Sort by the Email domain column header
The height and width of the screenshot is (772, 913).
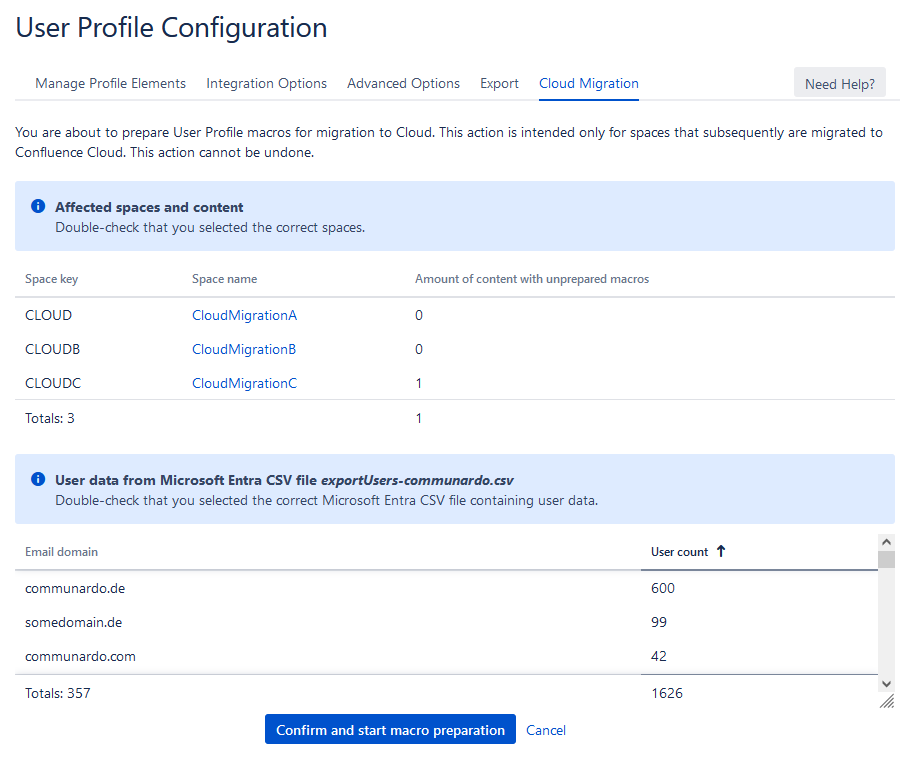[61, 552]
